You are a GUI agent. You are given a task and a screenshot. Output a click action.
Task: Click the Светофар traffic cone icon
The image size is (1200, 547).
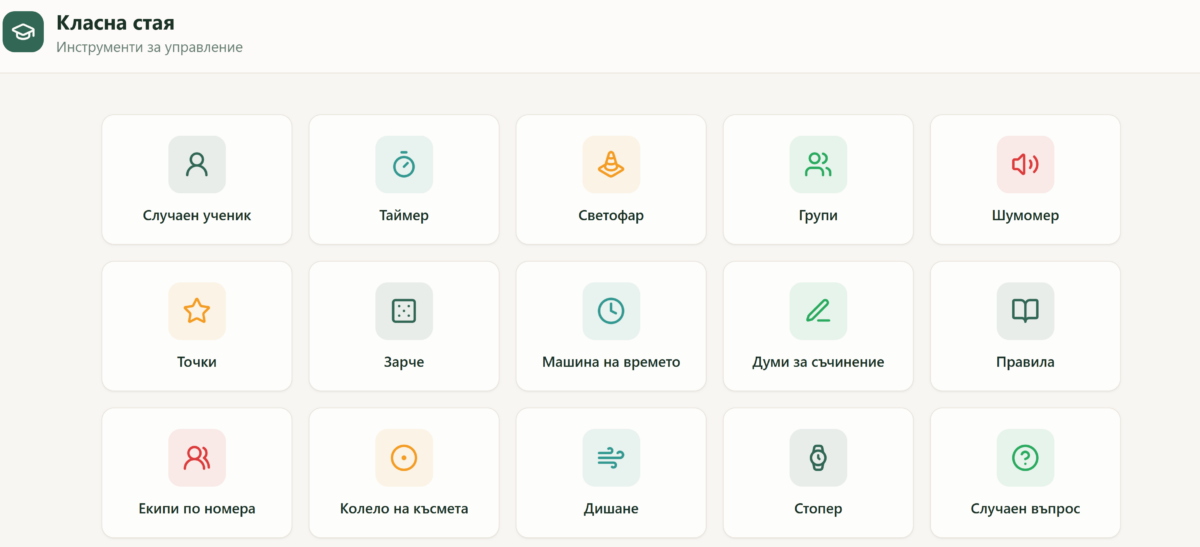(611, 164)
